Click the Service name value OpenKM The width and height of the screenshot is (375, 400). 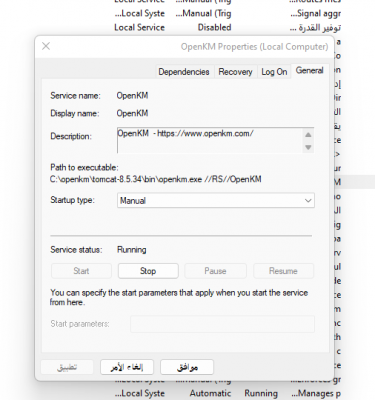click(132, 96)
